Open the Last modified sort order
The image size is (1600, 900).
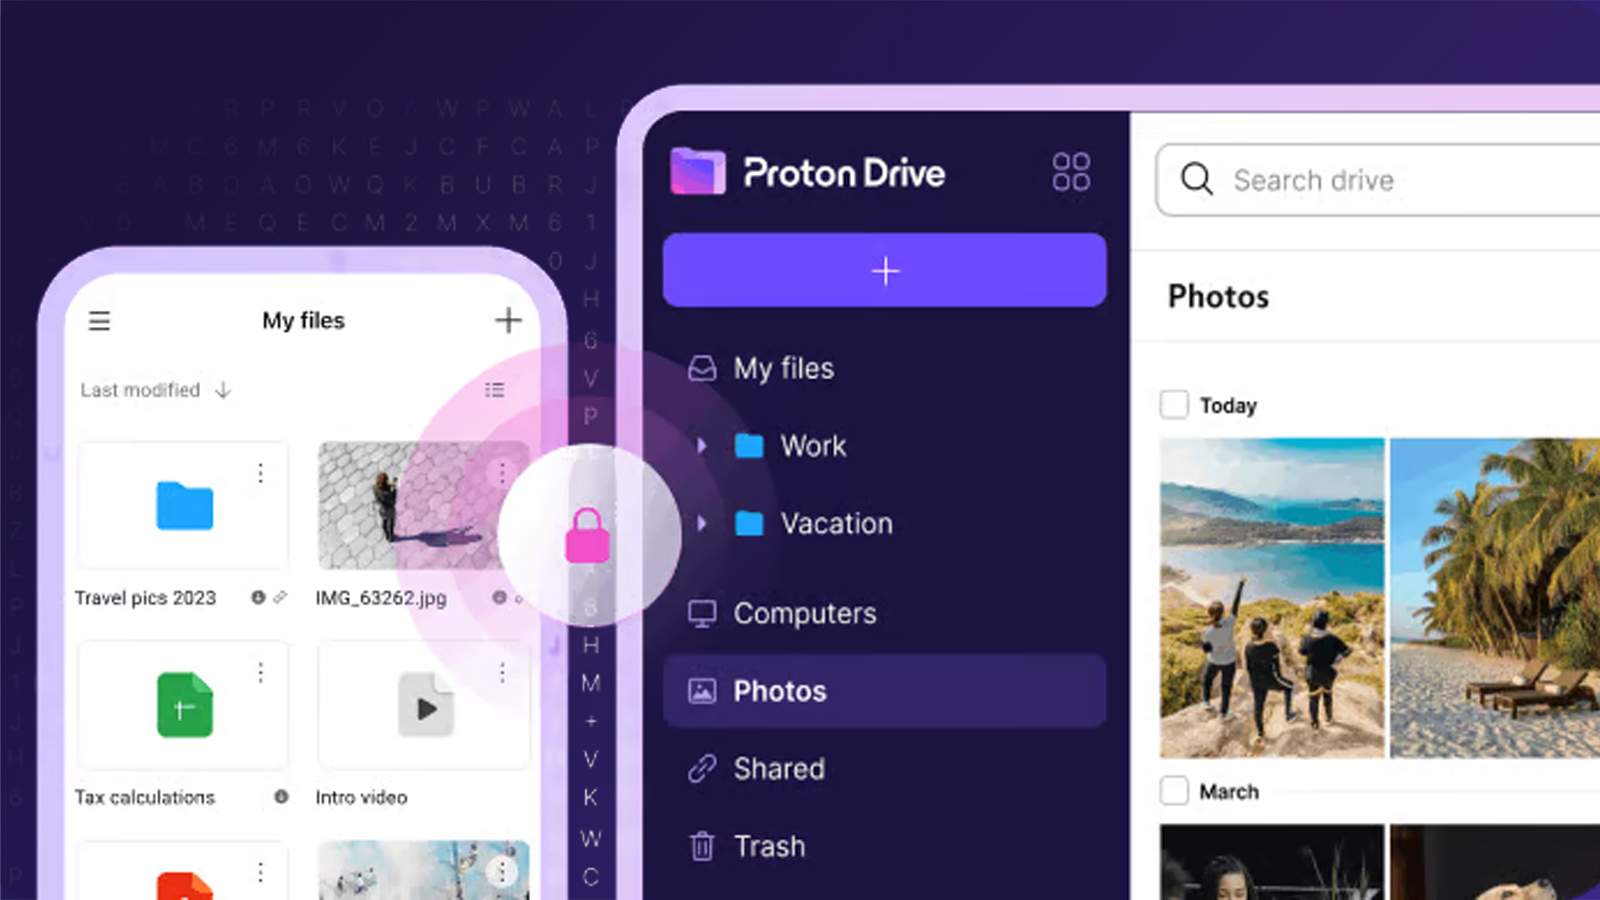pyautogui.click(x=155, y=390)
